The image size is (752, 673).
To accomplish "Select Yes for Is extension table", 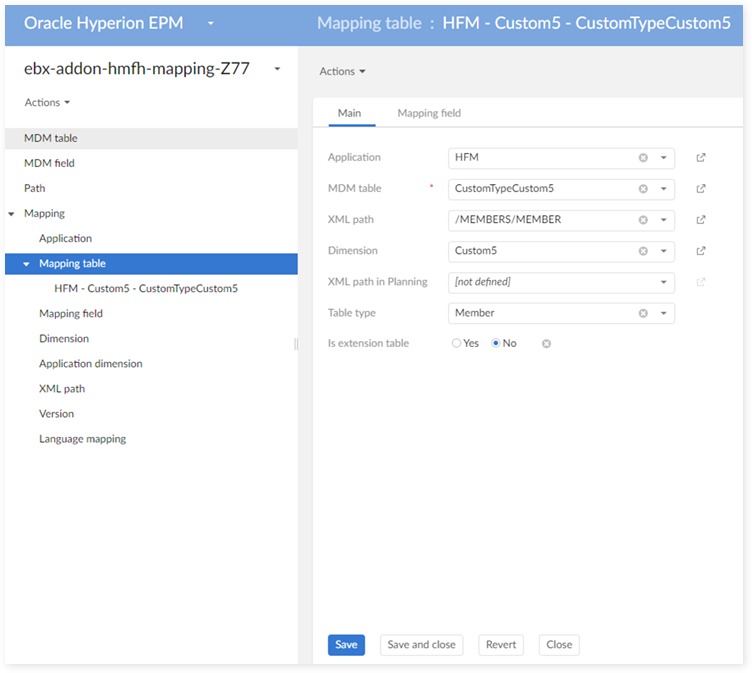I will 457,344.
